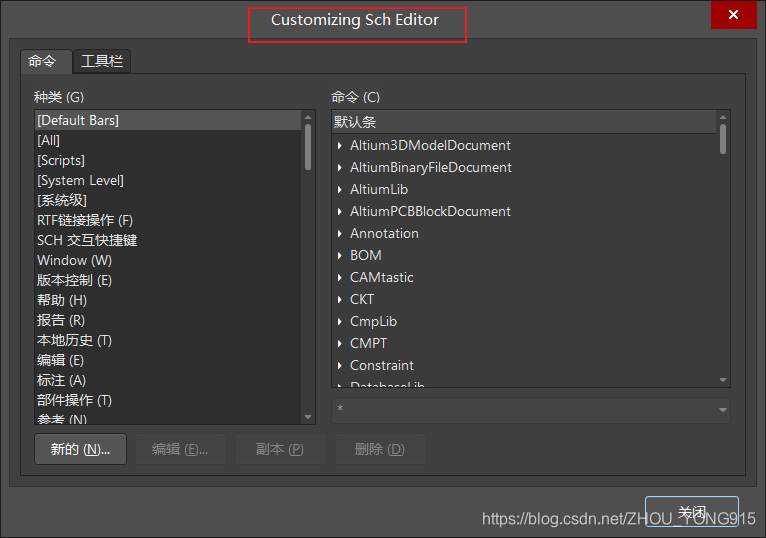Select the CAMtastic command entry
Screen dimensions: 766x538
click(x=382, y=278)
